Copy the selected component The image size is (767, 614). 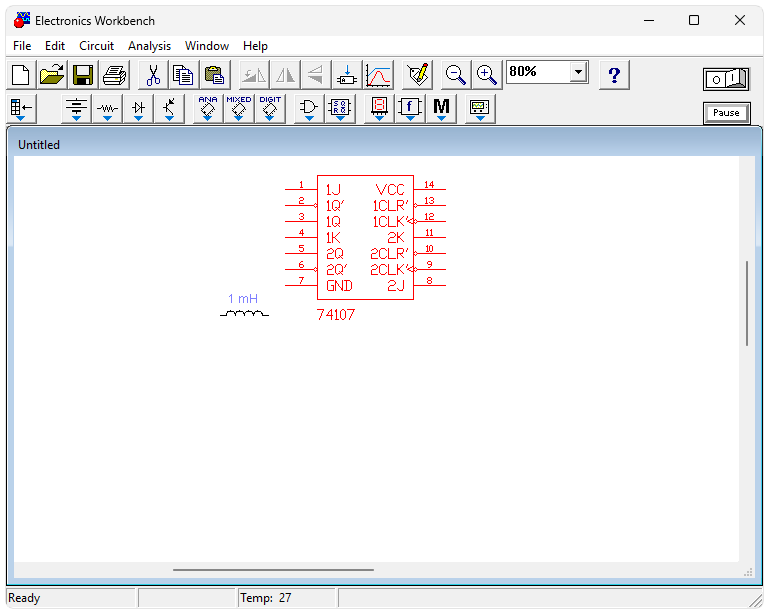(183, 75)
